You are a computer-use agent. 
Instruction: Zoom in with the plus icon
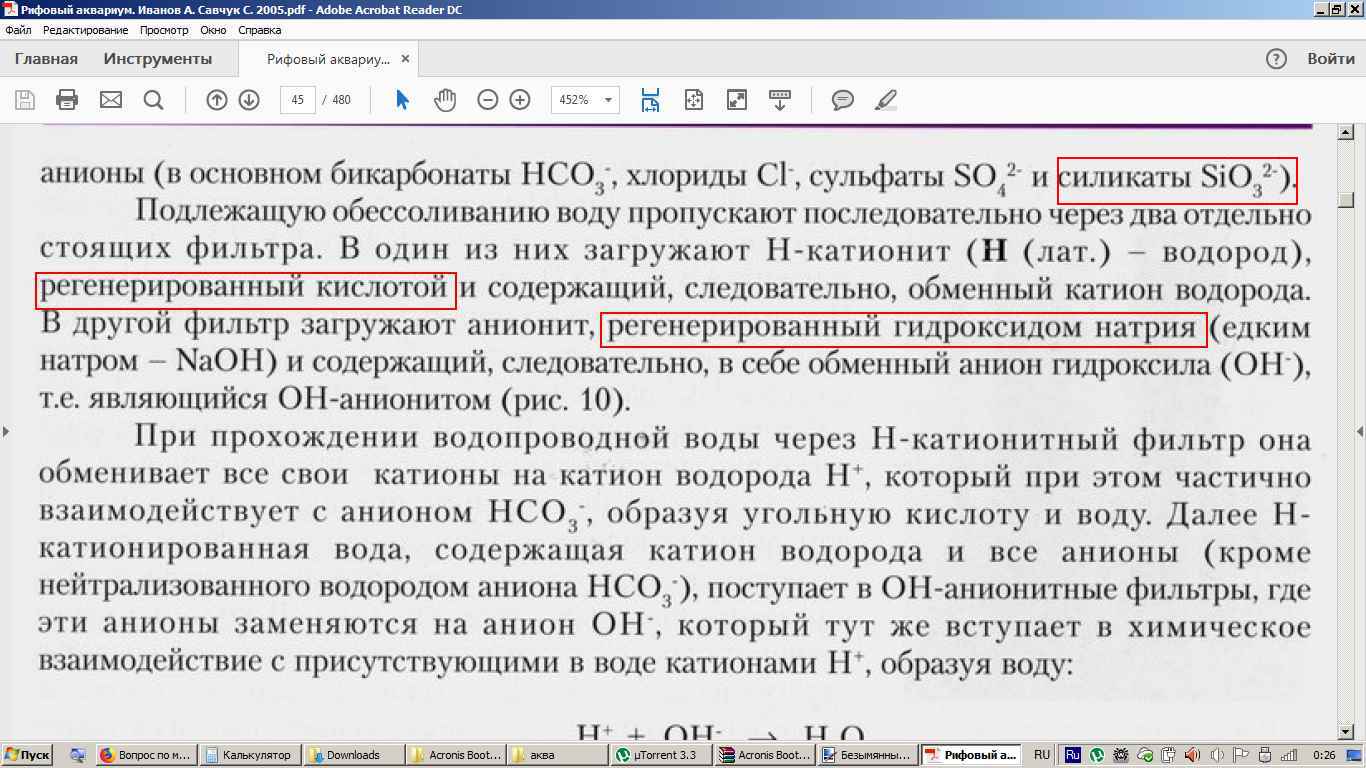520,100
